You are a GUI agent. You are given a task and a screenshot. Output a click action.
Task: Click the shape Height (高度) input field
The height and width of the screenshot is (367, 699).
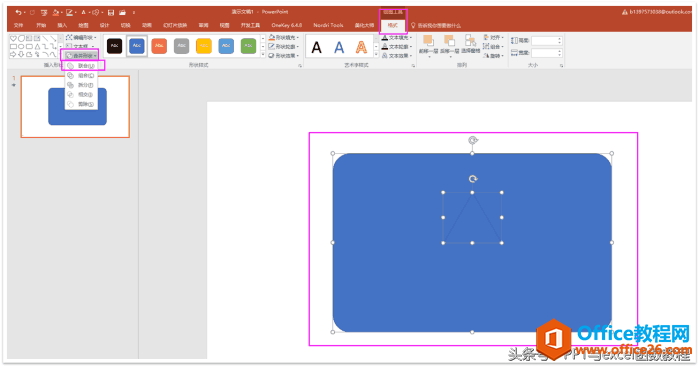tap(547, 41)
